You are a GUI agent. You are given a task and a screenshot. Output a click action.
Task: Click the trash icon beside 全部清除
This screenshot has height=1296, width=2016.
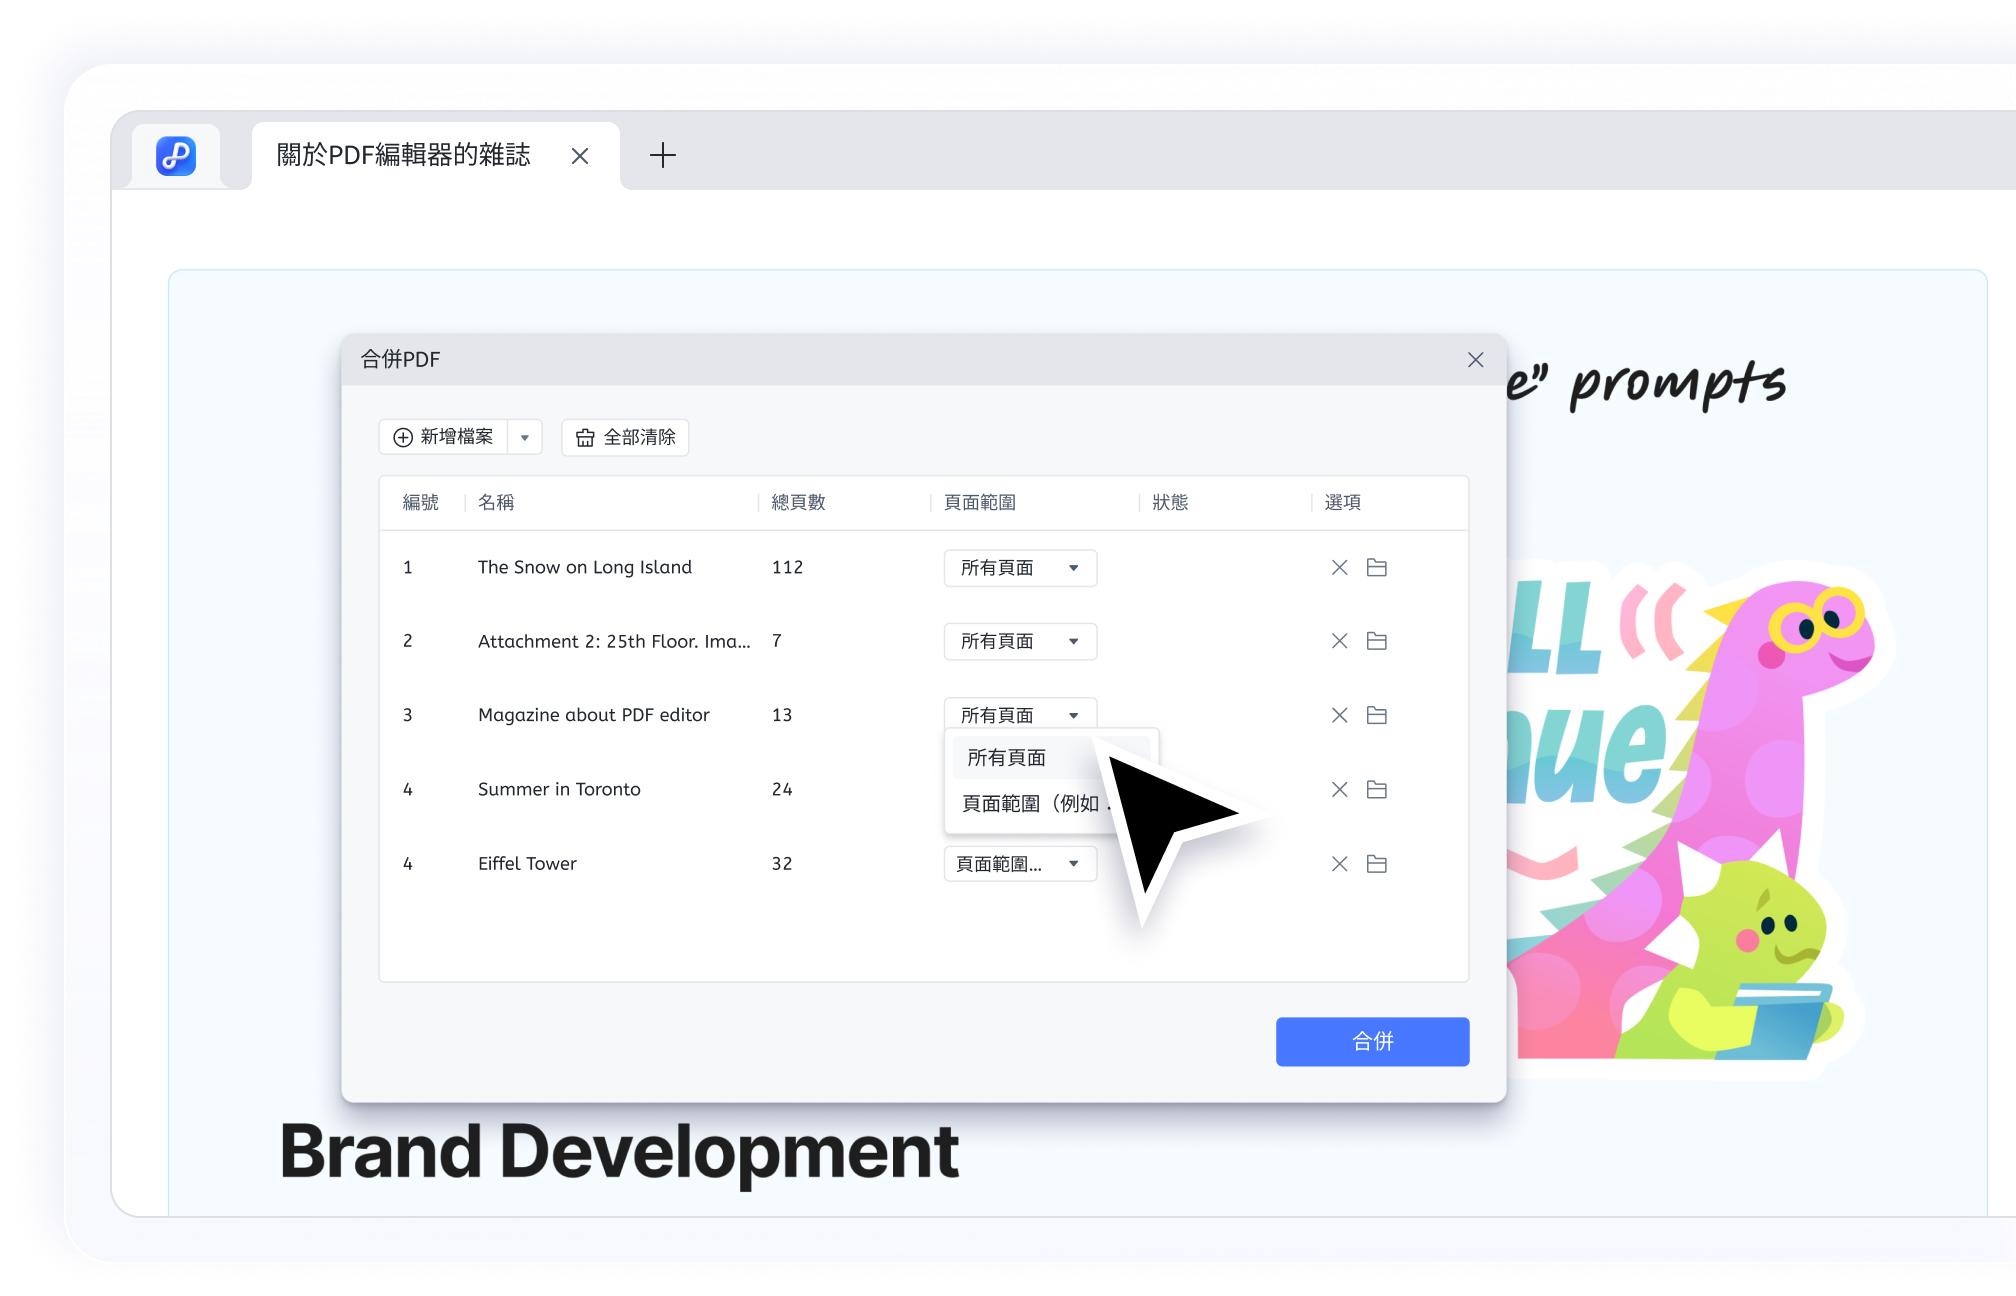point(585,437)
